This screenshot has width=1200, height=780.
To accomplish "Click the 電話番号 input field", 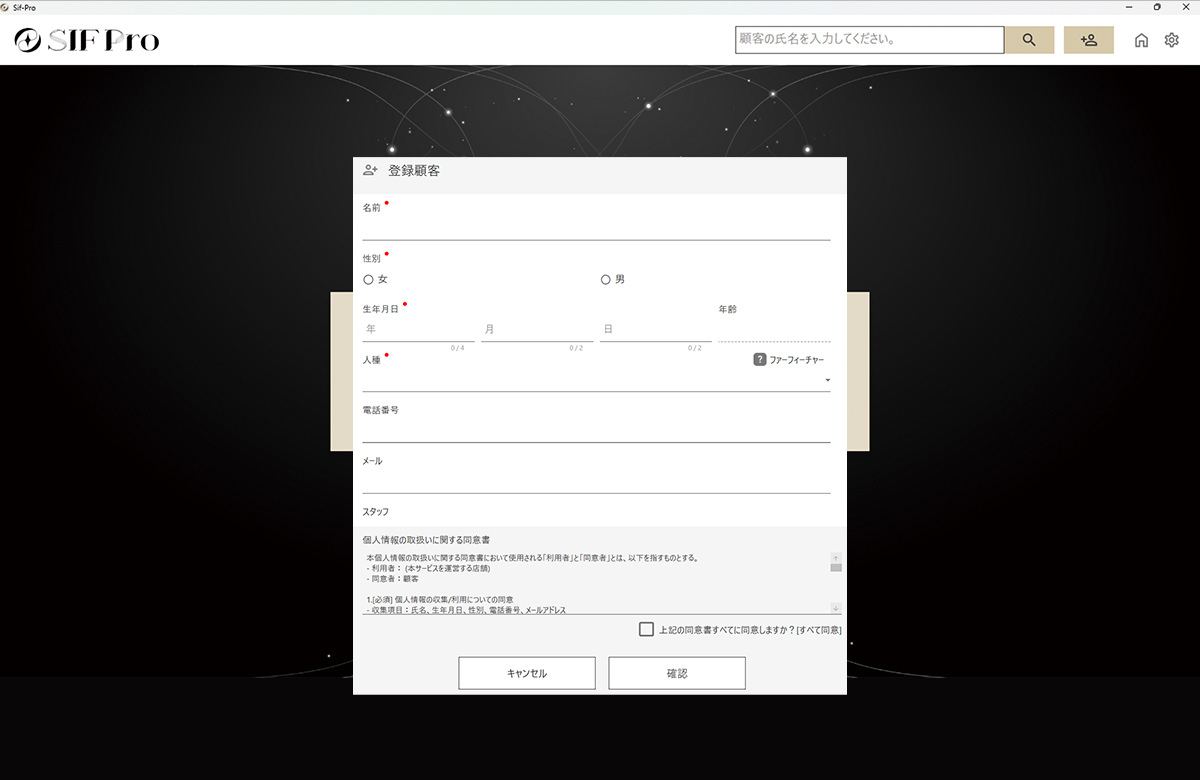I will coord(596,431).
